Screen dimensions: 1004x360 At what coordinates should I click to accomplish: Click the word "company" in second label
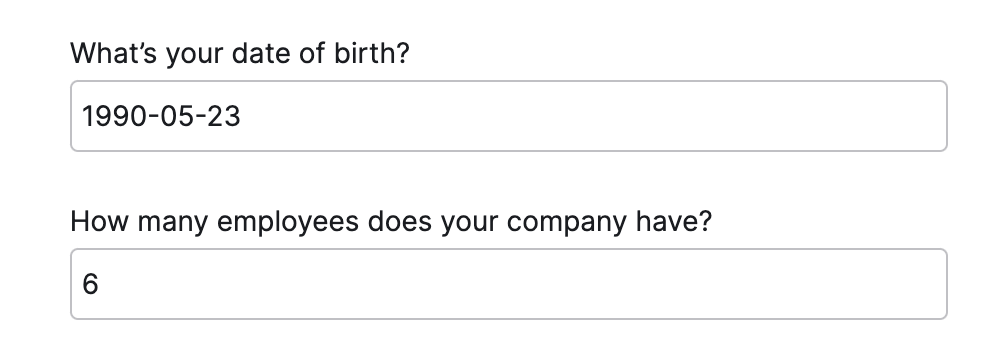click(567, 222)
